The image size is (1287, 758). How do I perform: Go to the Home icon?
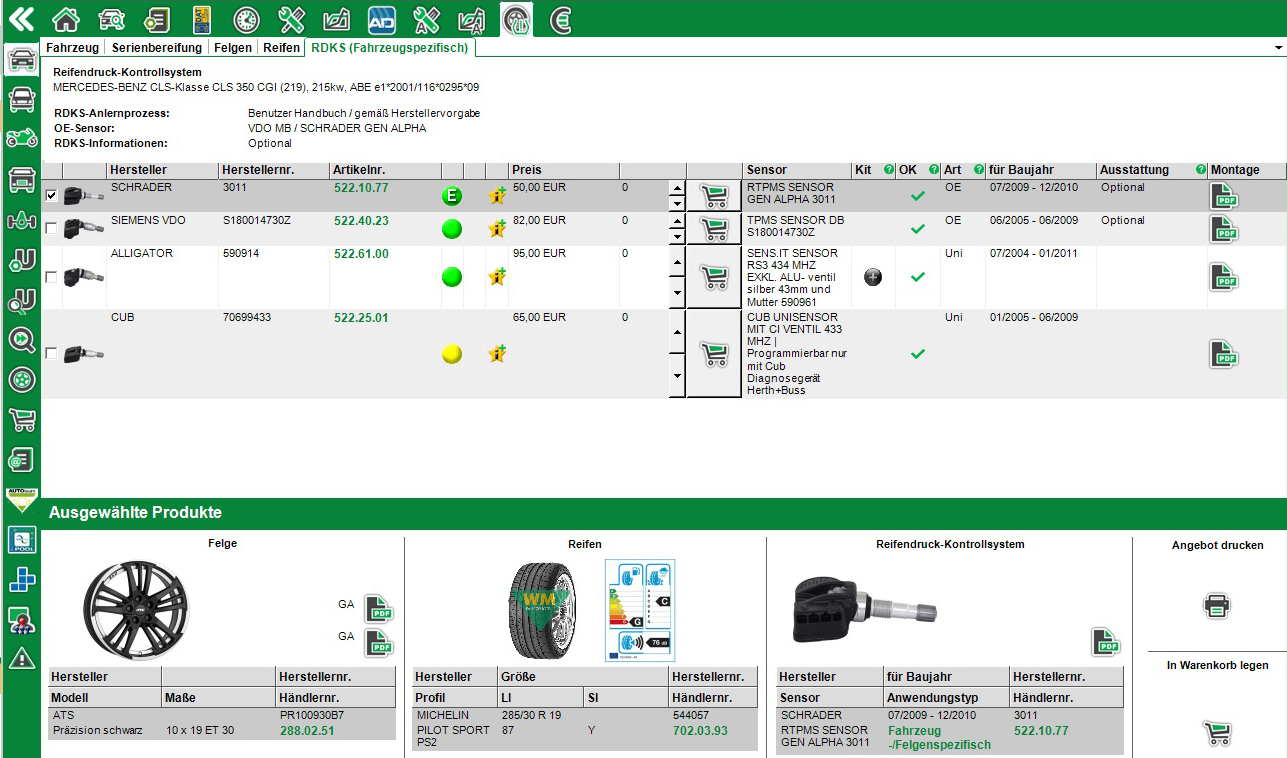pos(66,19)
